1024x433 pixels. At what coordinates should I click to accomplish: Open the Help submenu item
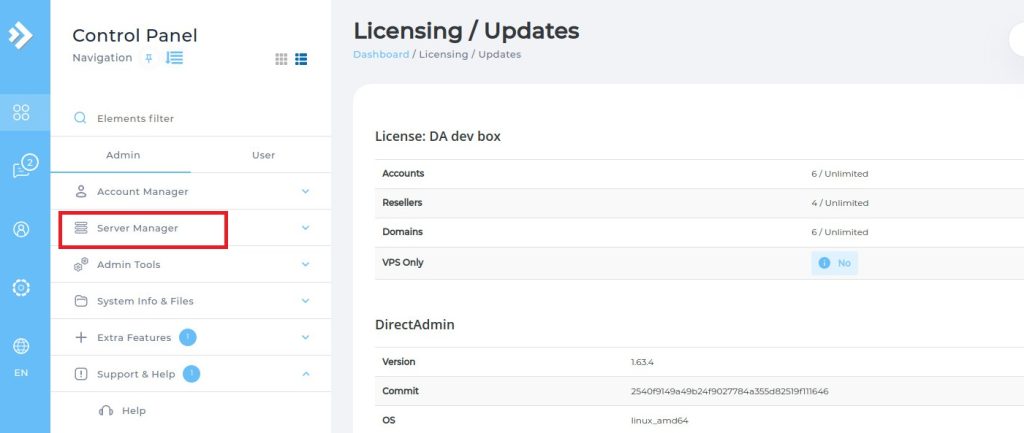[x=191, y=411]
